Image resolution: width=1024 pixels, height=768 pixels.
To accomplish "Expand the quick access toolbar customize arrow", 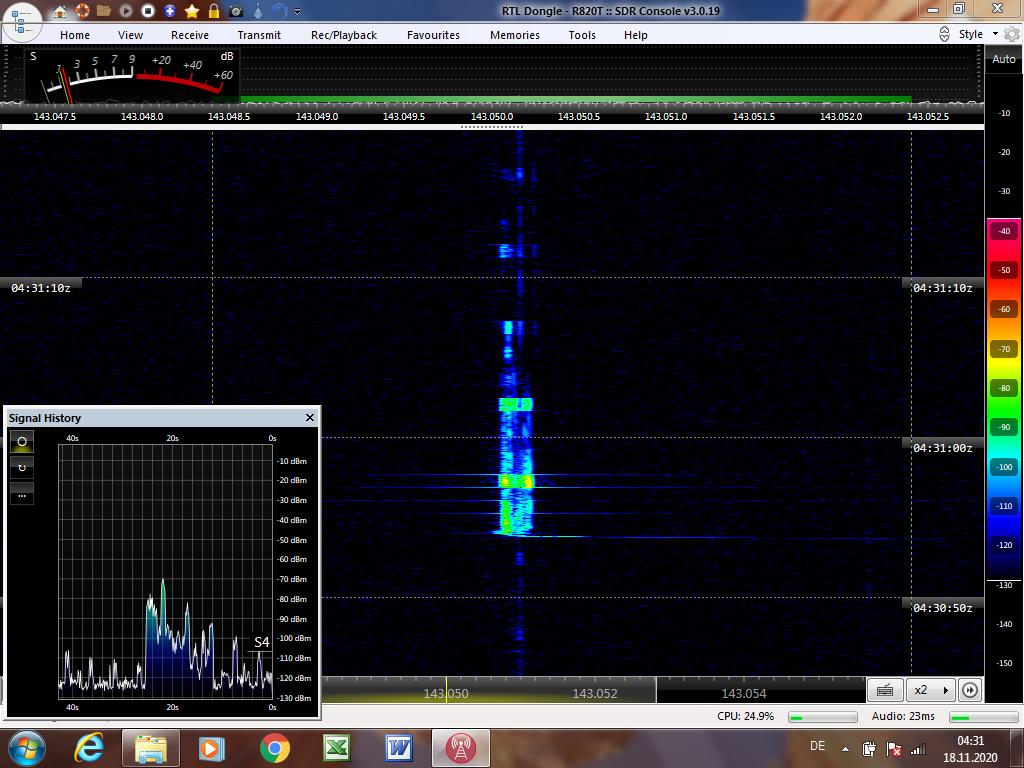I will pos(298,12).
